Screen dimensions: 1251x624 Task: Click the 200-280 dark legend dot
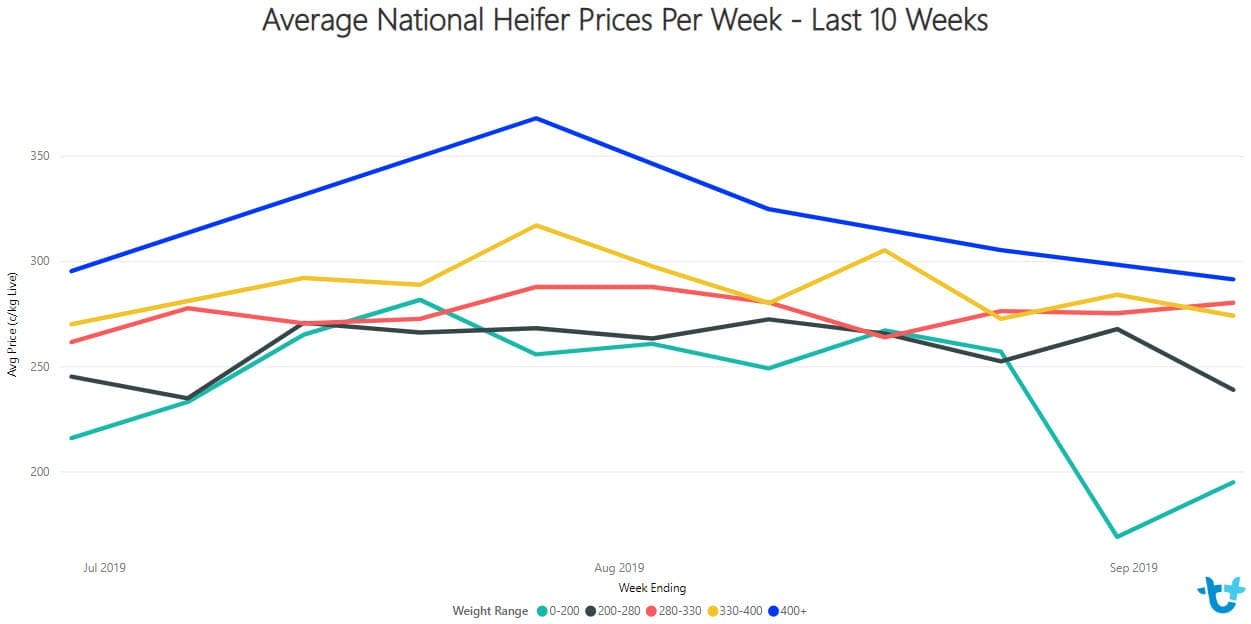coord(591,611)
